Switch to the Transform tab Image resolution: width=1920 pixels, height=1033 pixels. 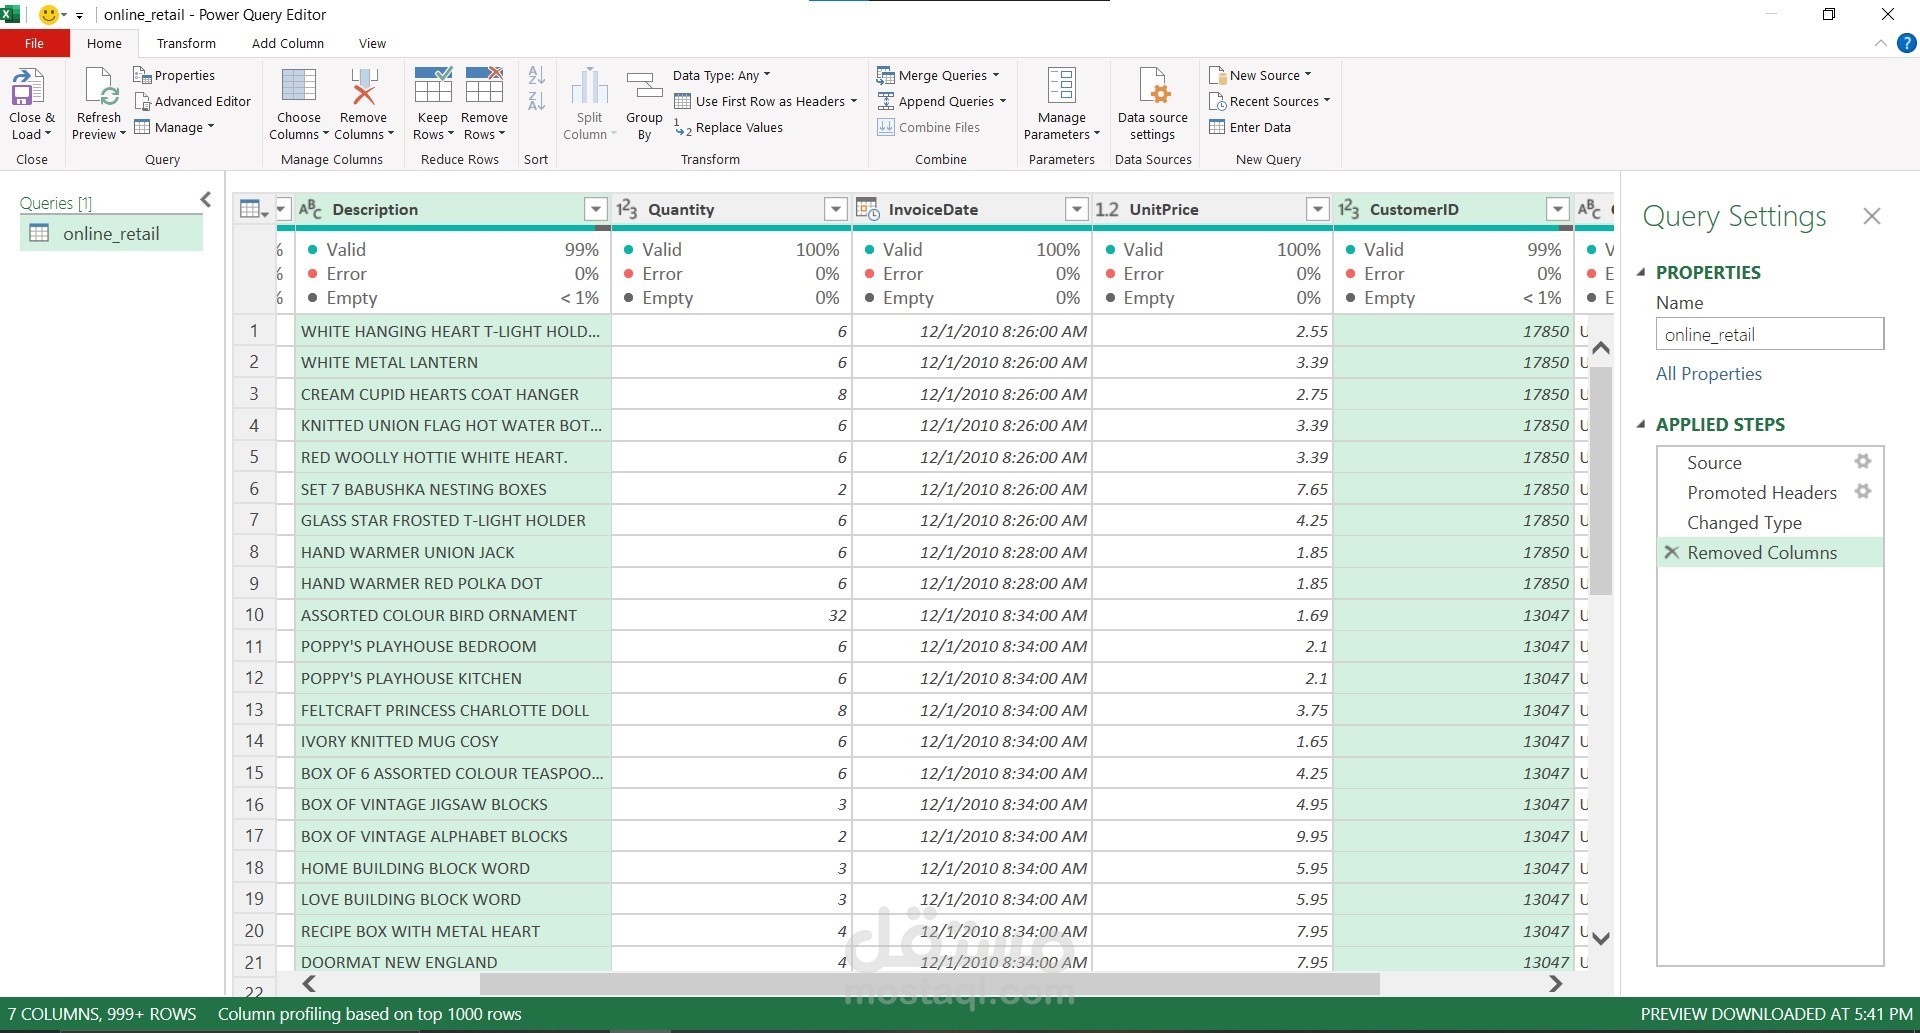tap(186, 43)
